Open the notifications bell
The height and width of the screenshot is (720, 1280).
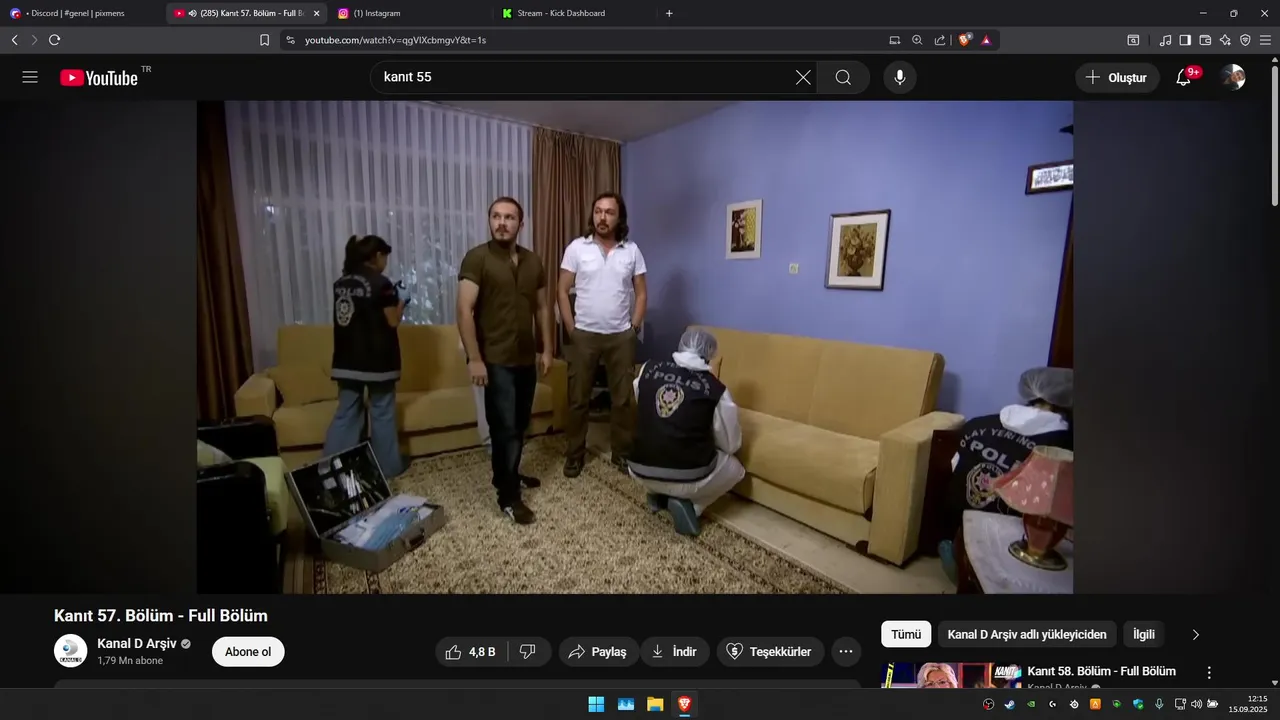(1184, 77)
